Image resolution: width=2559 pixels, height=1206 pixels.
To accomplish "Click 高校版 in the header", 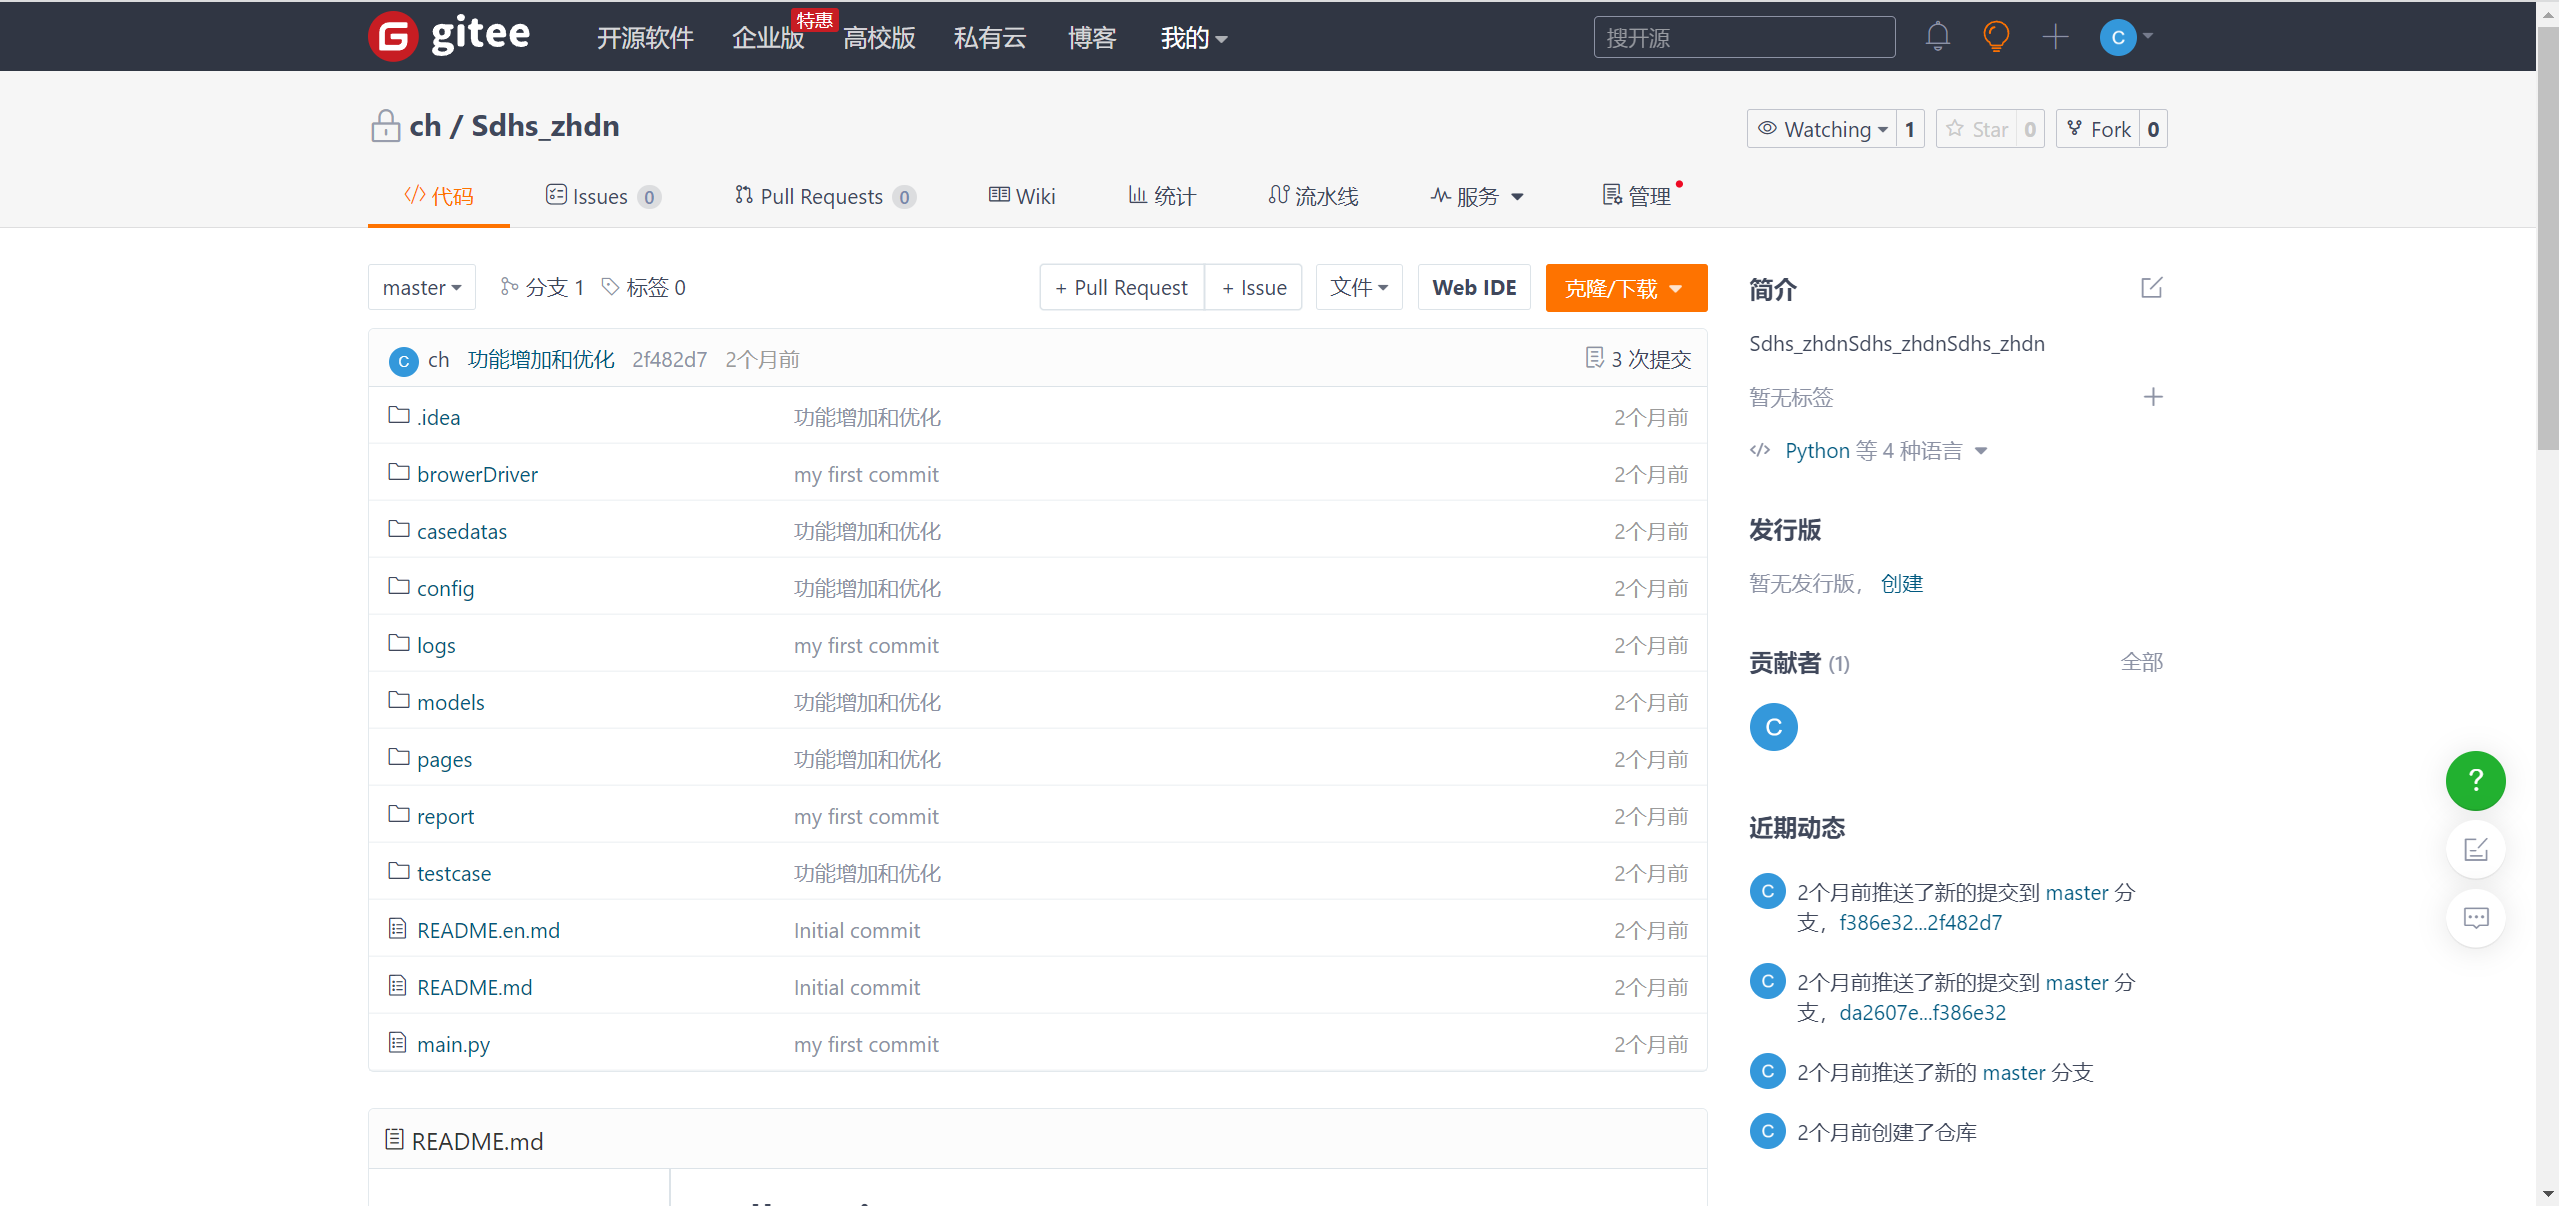I will [x=879, y=38].
